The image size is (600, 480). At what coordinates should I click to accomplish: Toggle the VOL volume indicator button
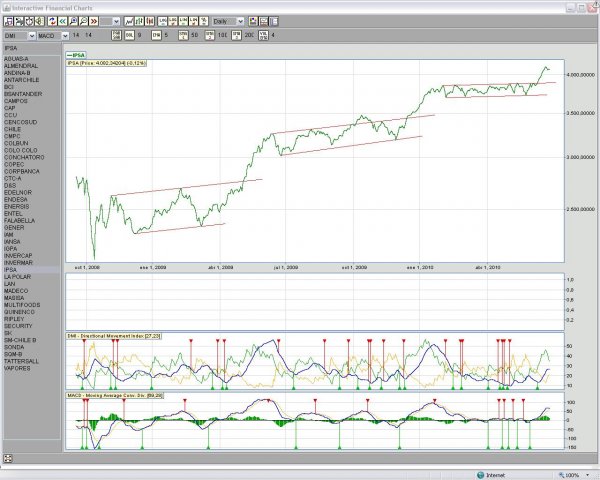click(x=263, y=35)
